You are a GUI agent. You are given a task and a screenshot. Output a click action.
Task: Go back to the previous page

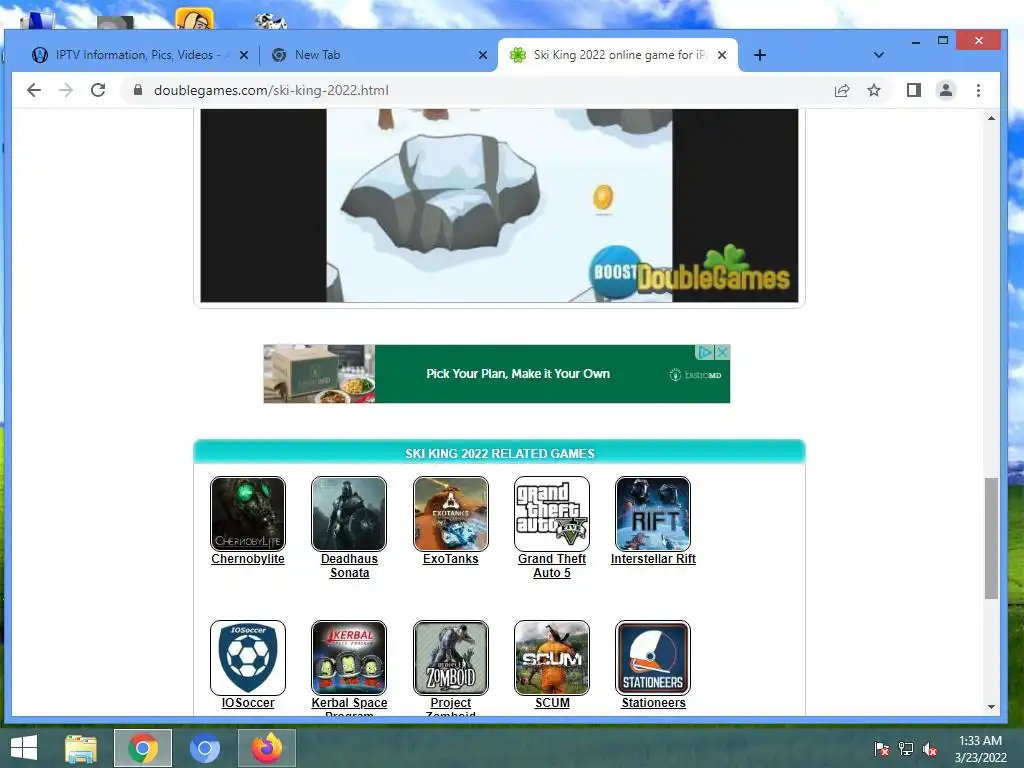(x=34, y=90)
